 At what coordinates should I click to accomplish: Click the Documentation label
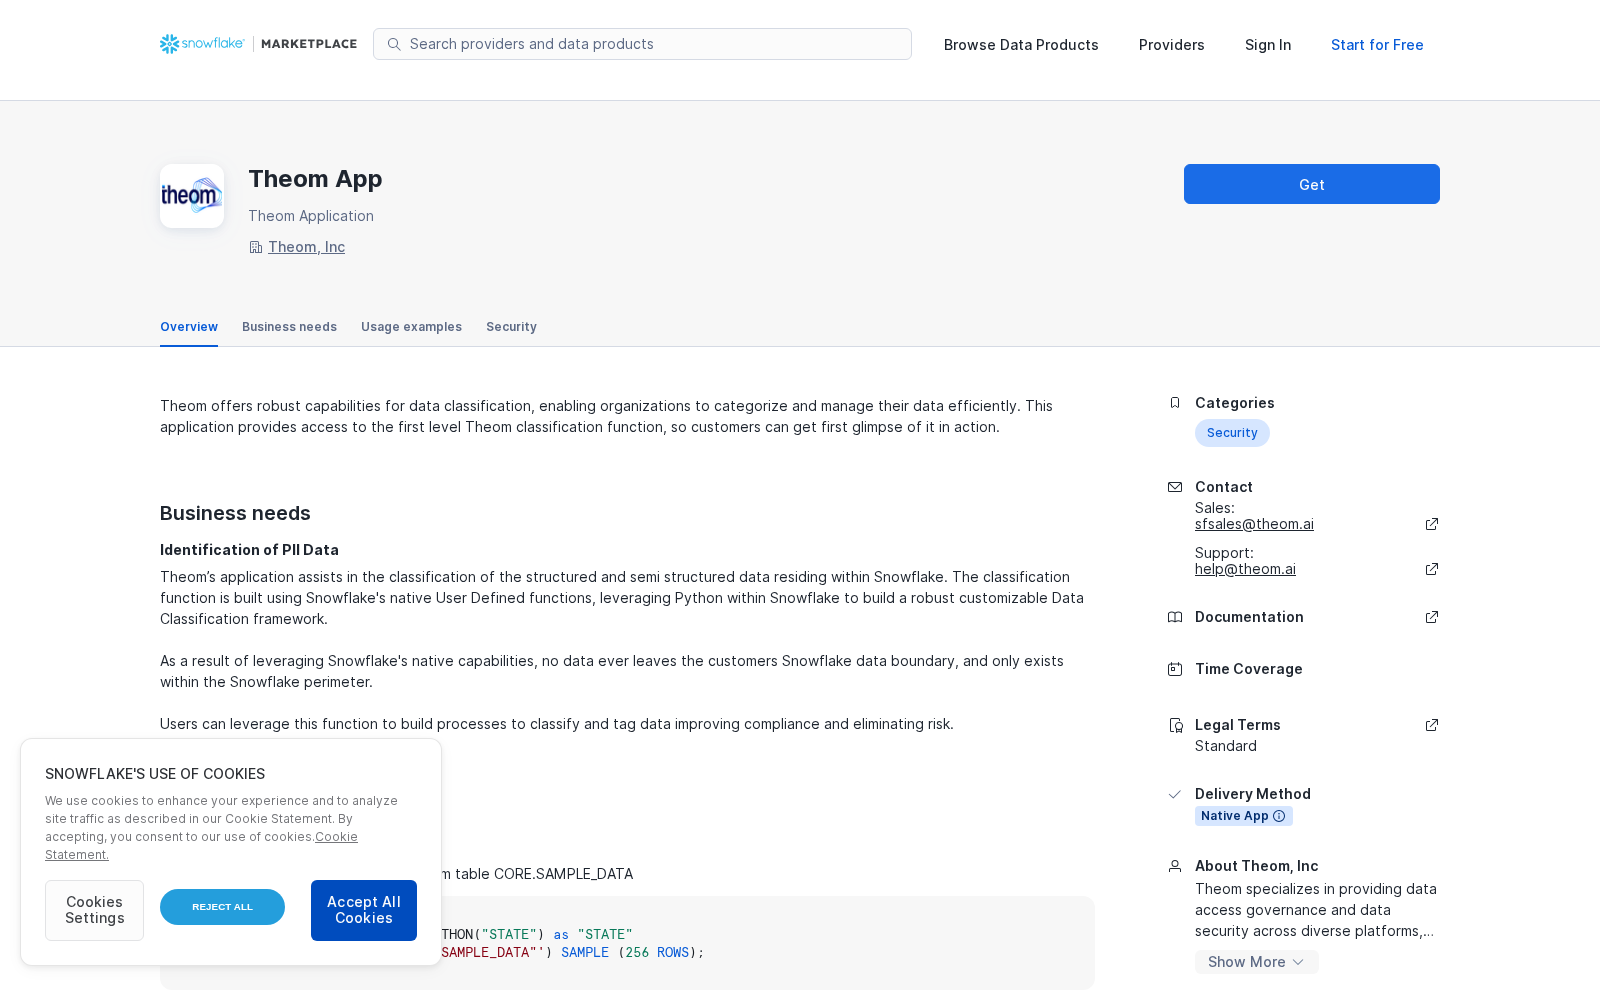pos(1249,617)
